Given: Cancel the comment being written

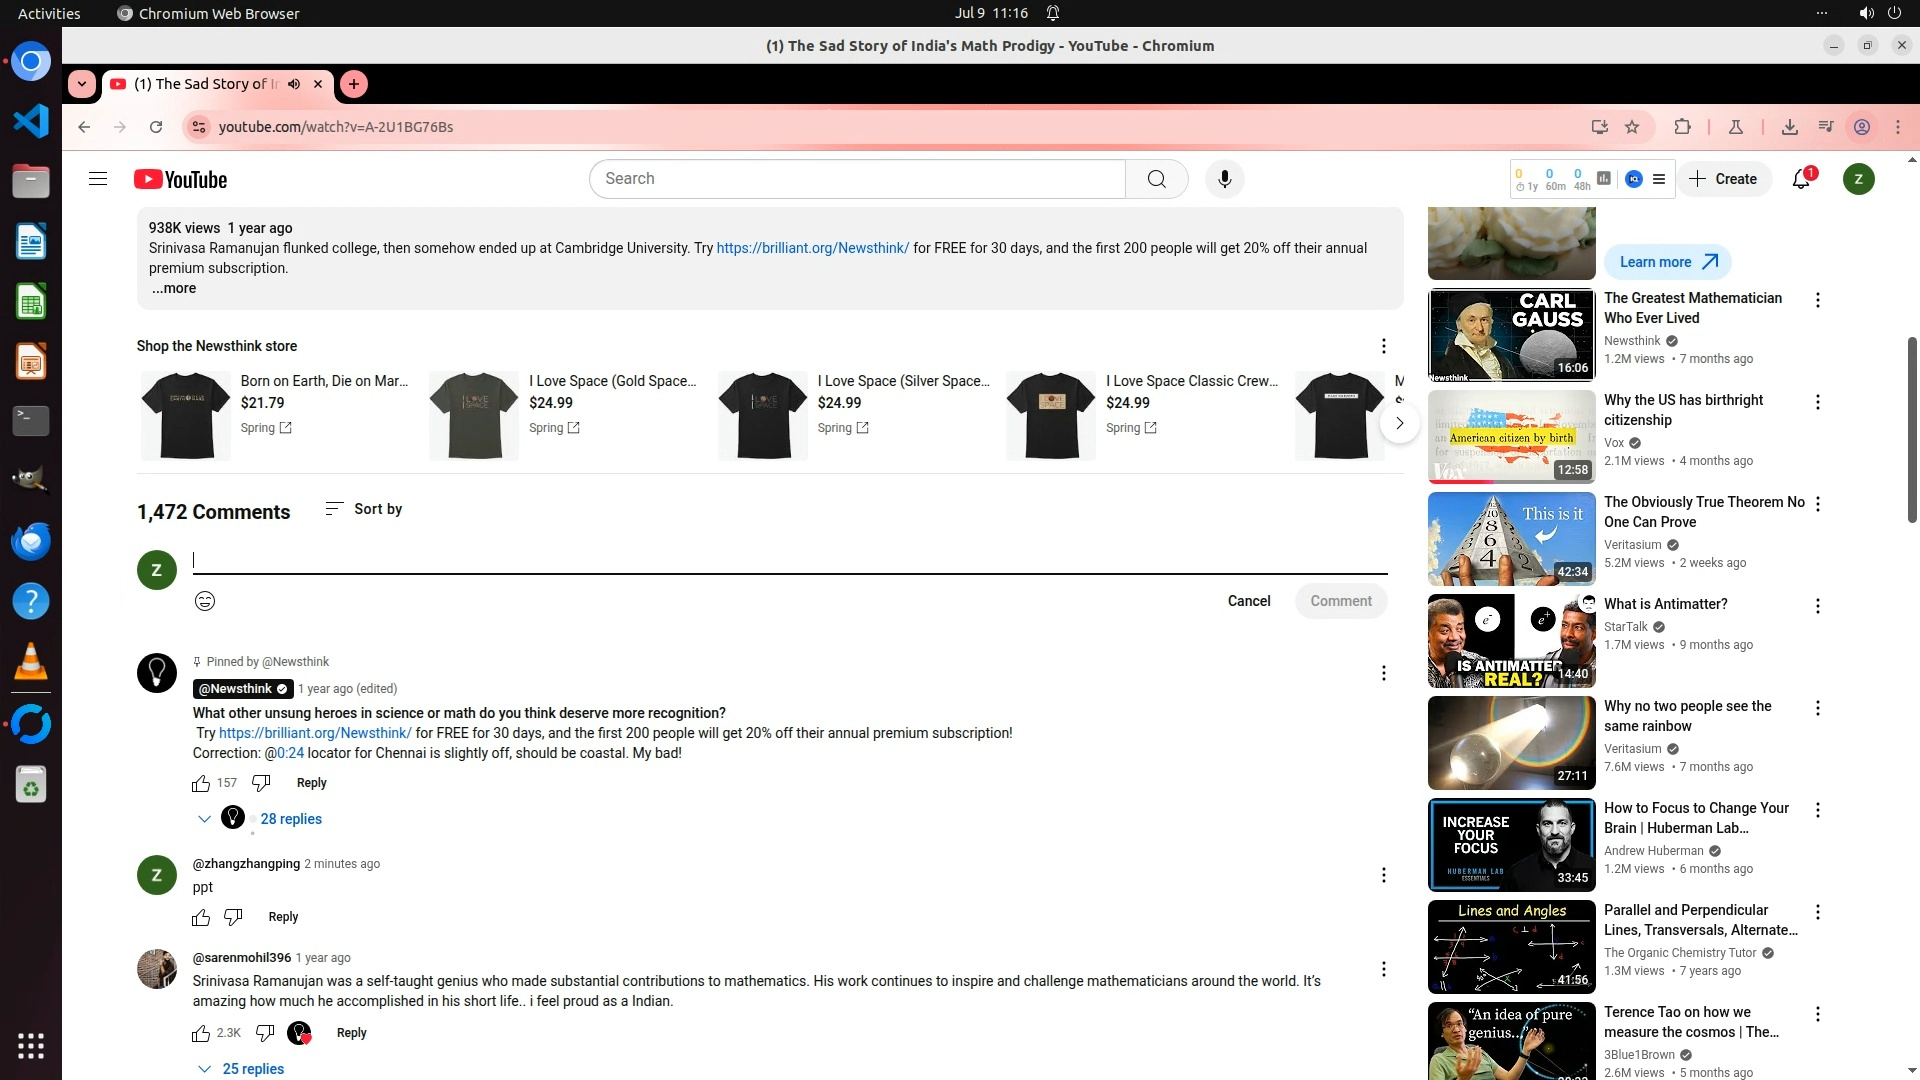Looking at the screenshot, I should 1248,601.
